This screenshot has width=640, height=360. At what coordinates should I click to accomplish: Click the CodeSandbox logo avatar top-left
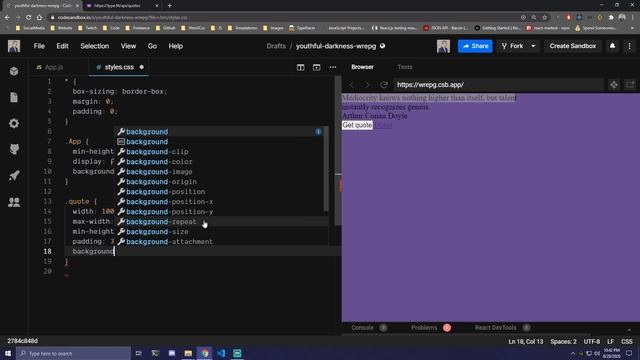point(14,46)
